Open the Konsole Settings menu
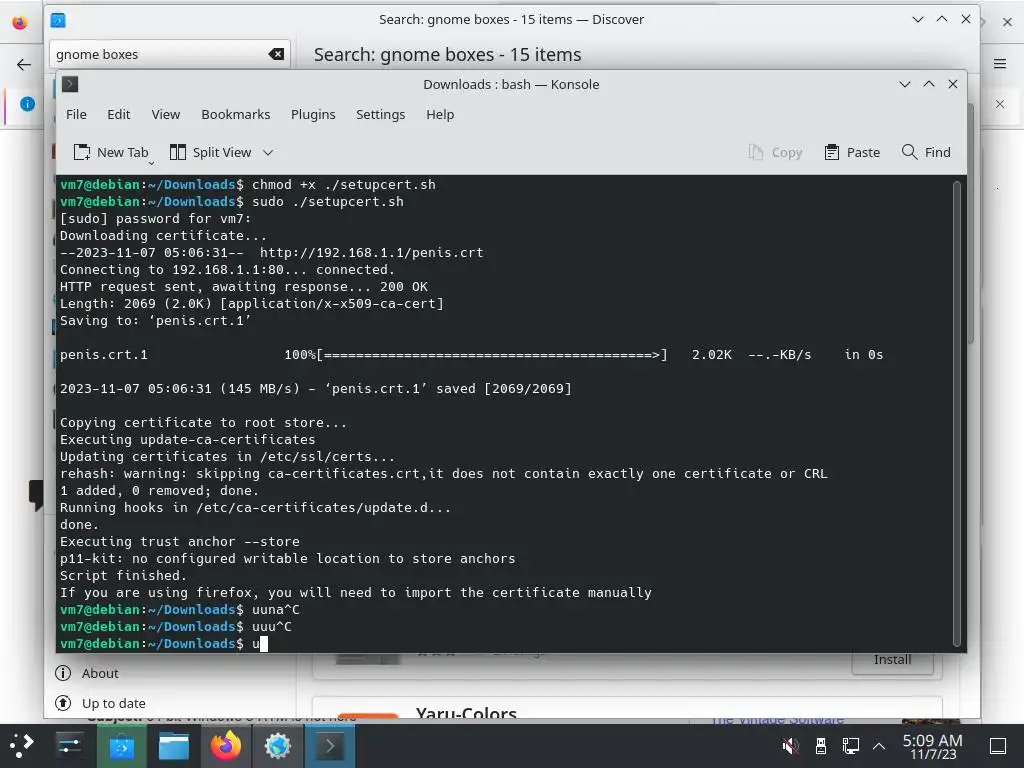The height and width of the screenshot is (768, 1024). 380,114
